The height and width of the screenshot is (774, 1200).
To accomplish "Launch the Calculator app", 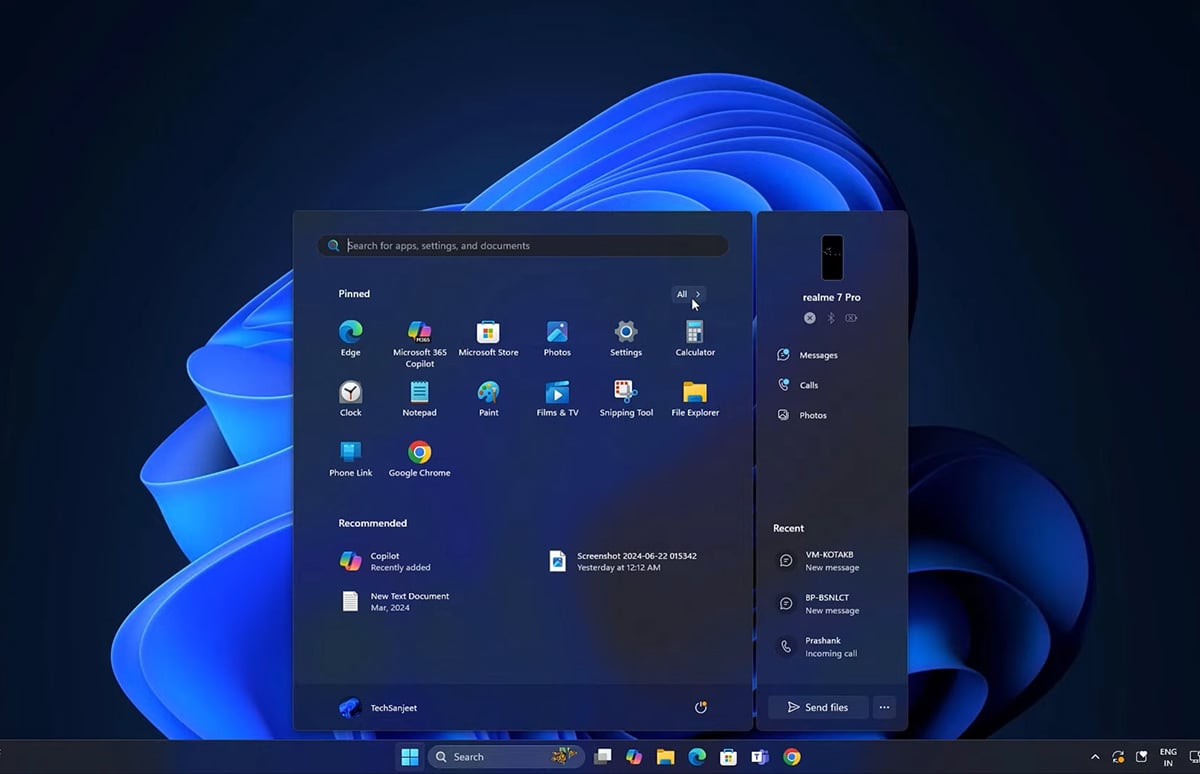I will [x=695, y=339].
